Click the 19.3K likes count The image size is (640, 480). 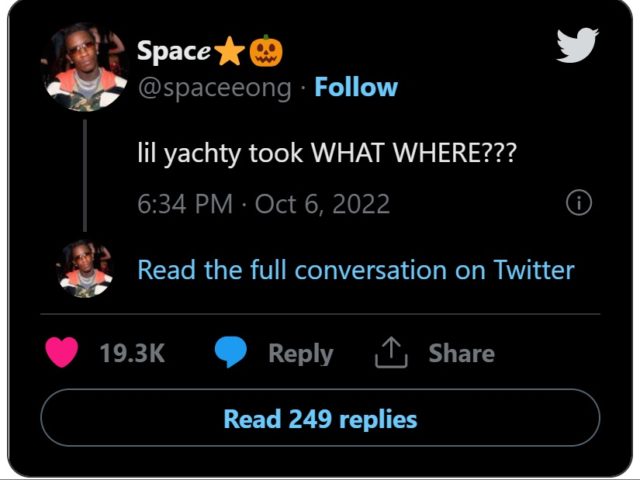click(x=132, y=353)
